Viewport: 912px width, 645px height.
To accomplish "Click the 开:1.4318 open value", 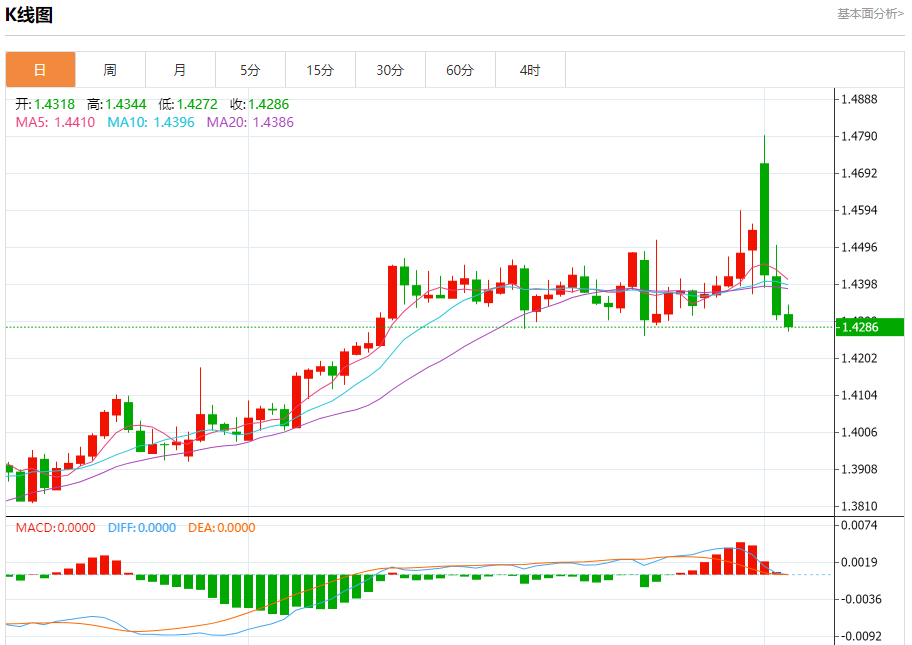I will click(x=45, y=104).
